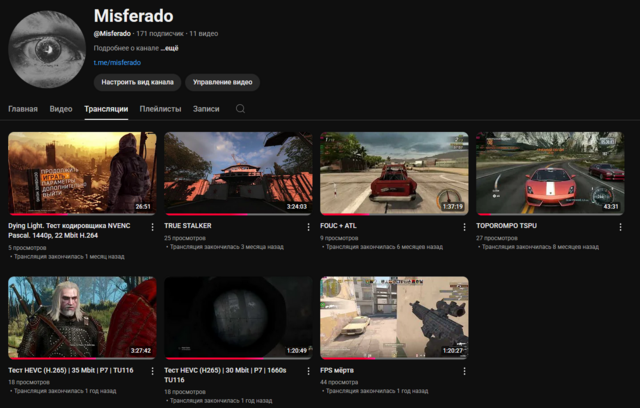Open three-dot menu for FPS мёртв
The height and width of the screenshot is (408, 640).
(464, 371)
